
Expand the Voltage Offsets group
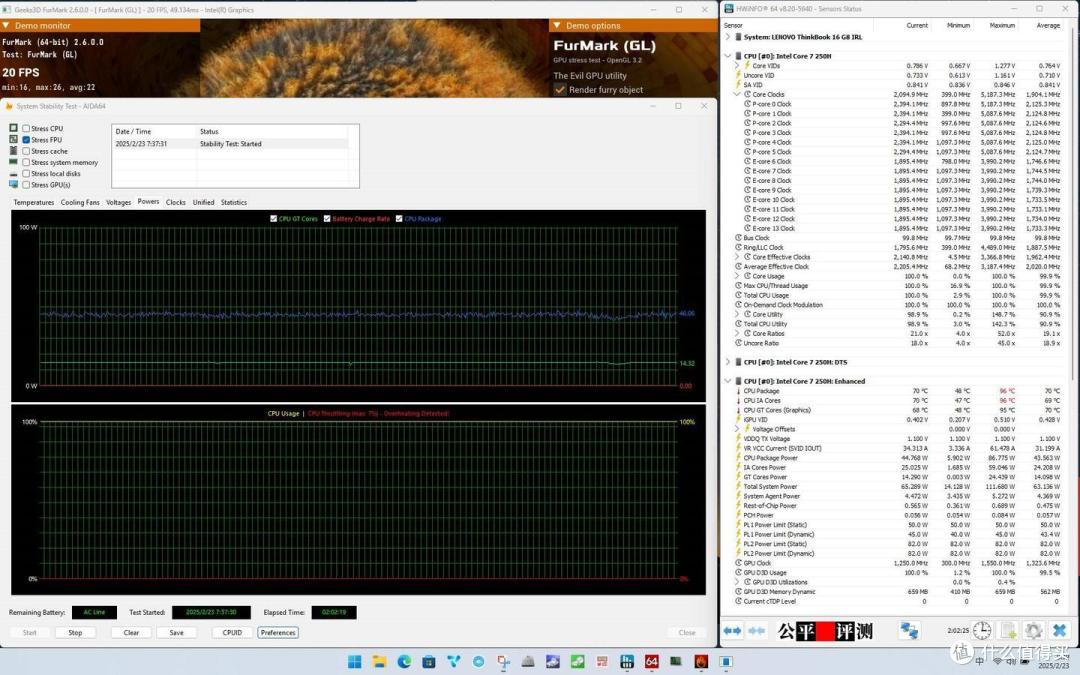pos(737,429)
